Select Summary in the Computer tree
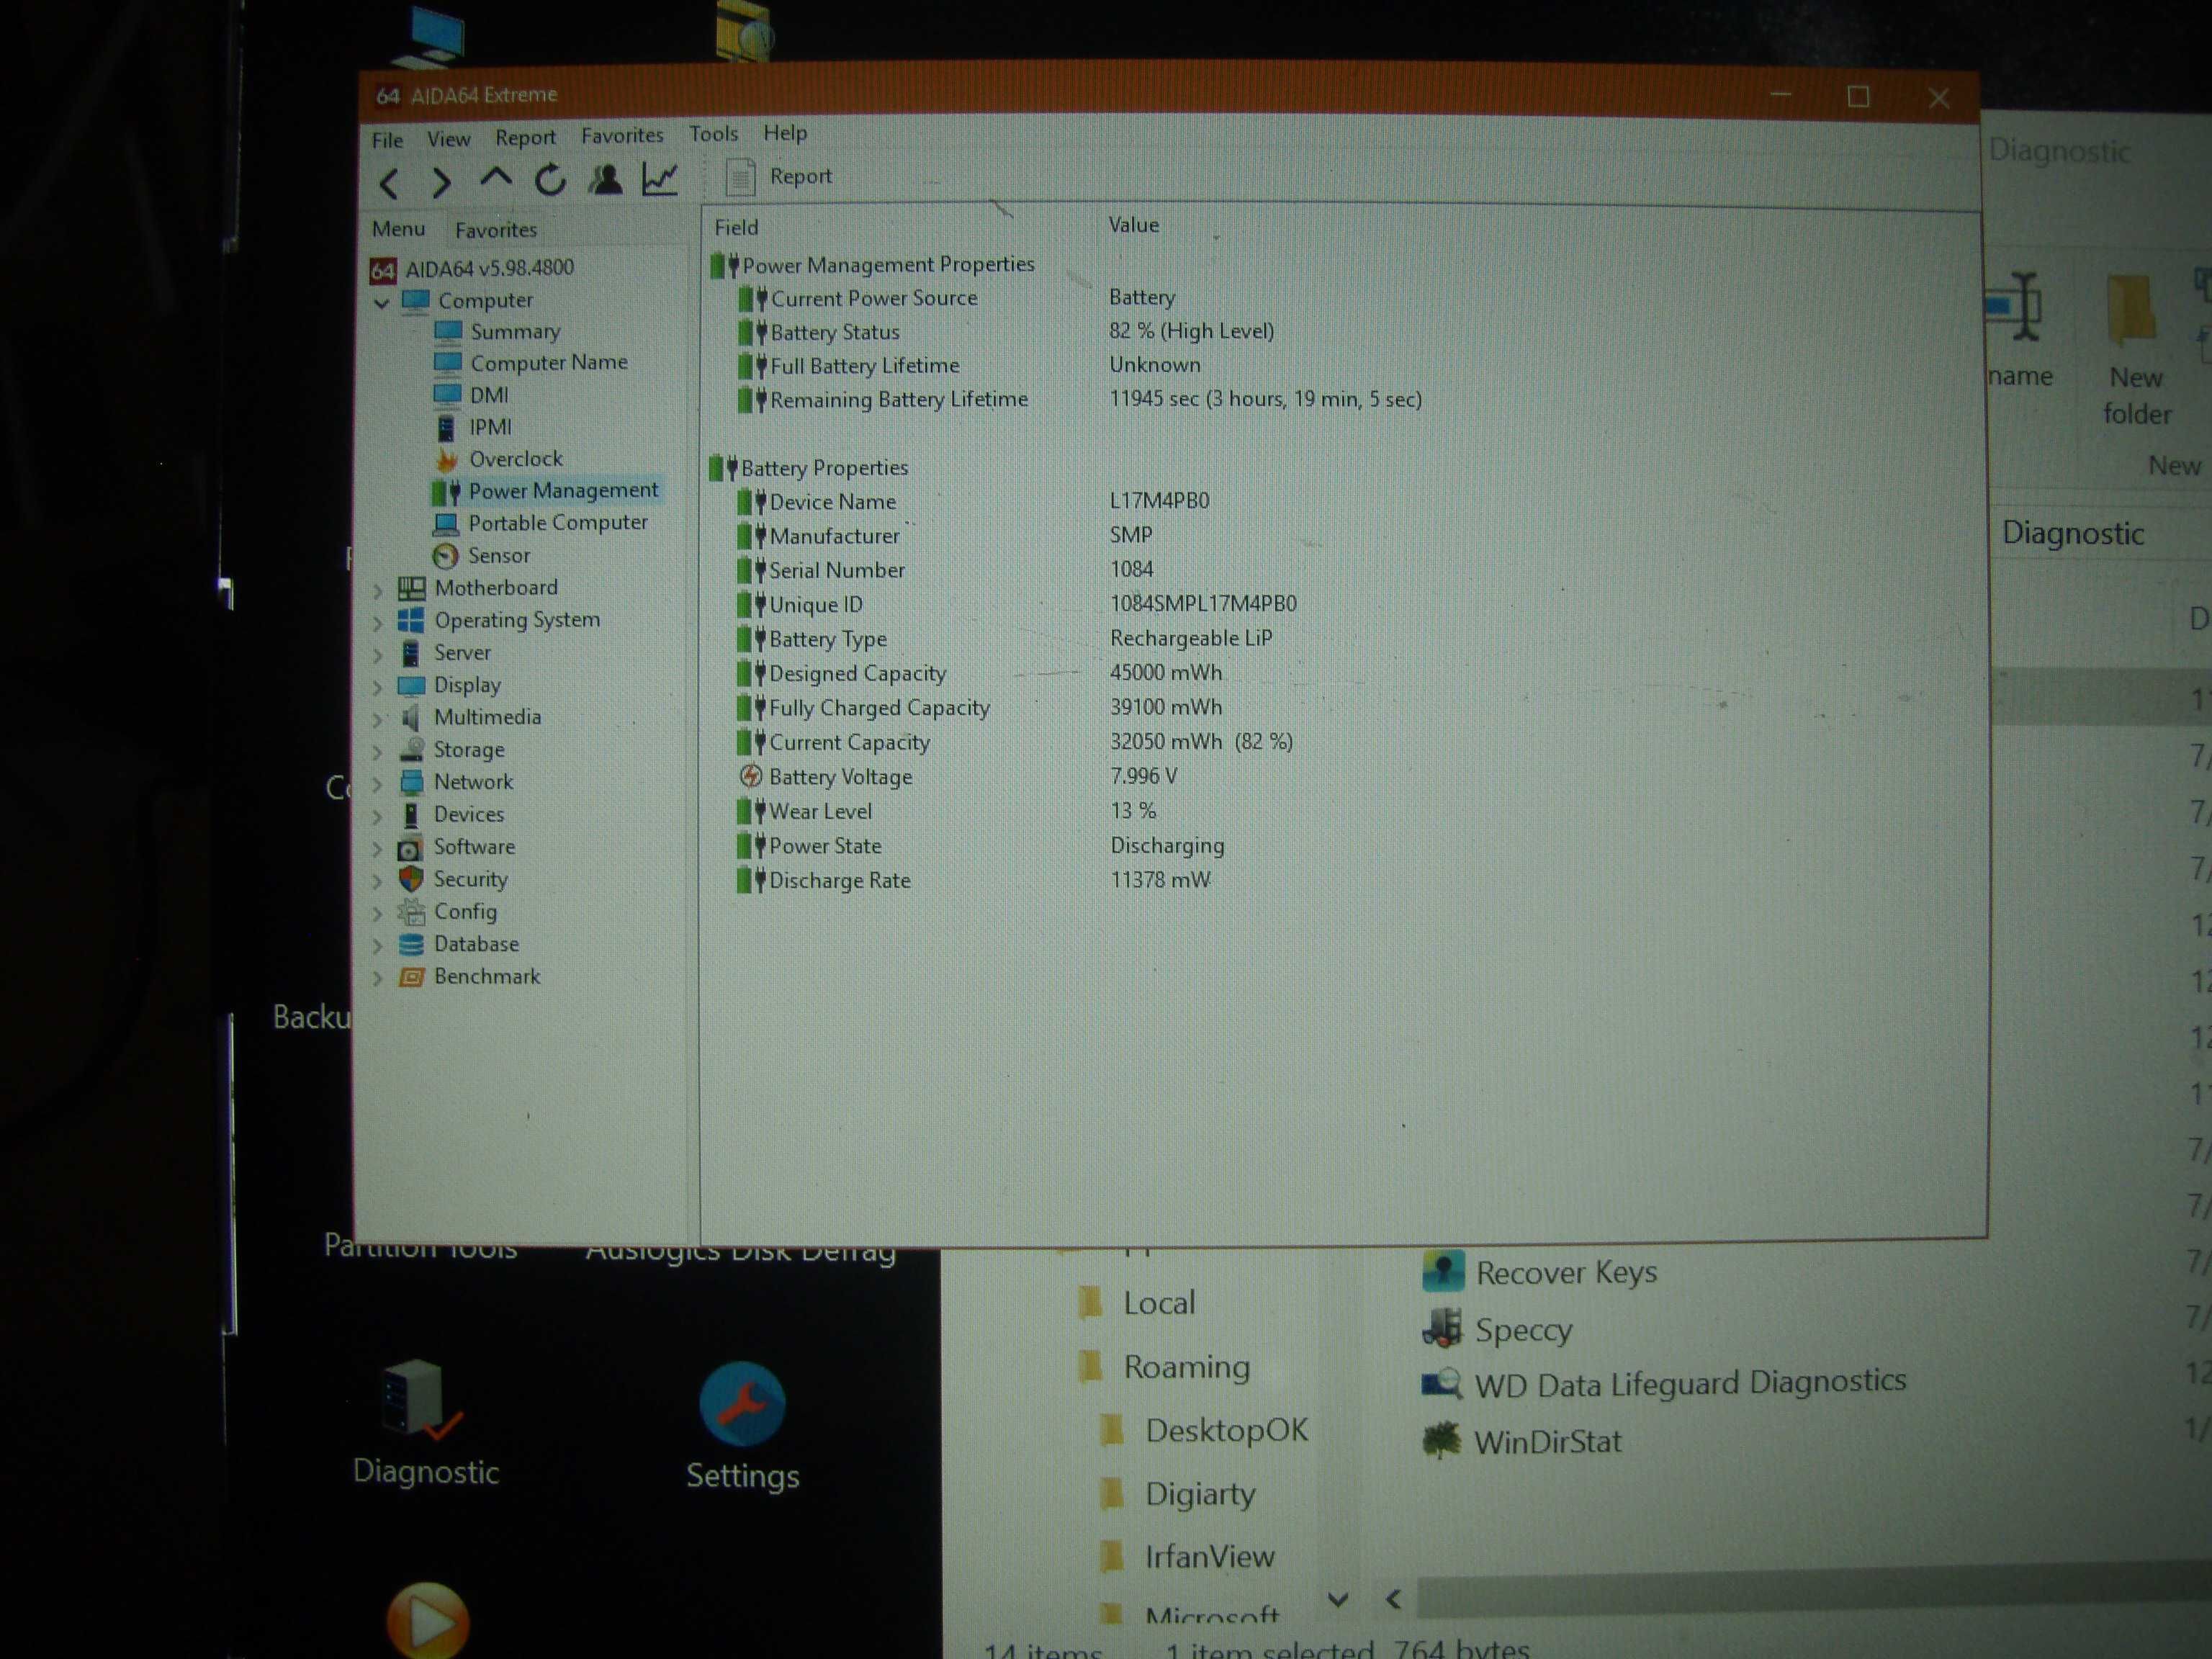 (x=497, y=331)
